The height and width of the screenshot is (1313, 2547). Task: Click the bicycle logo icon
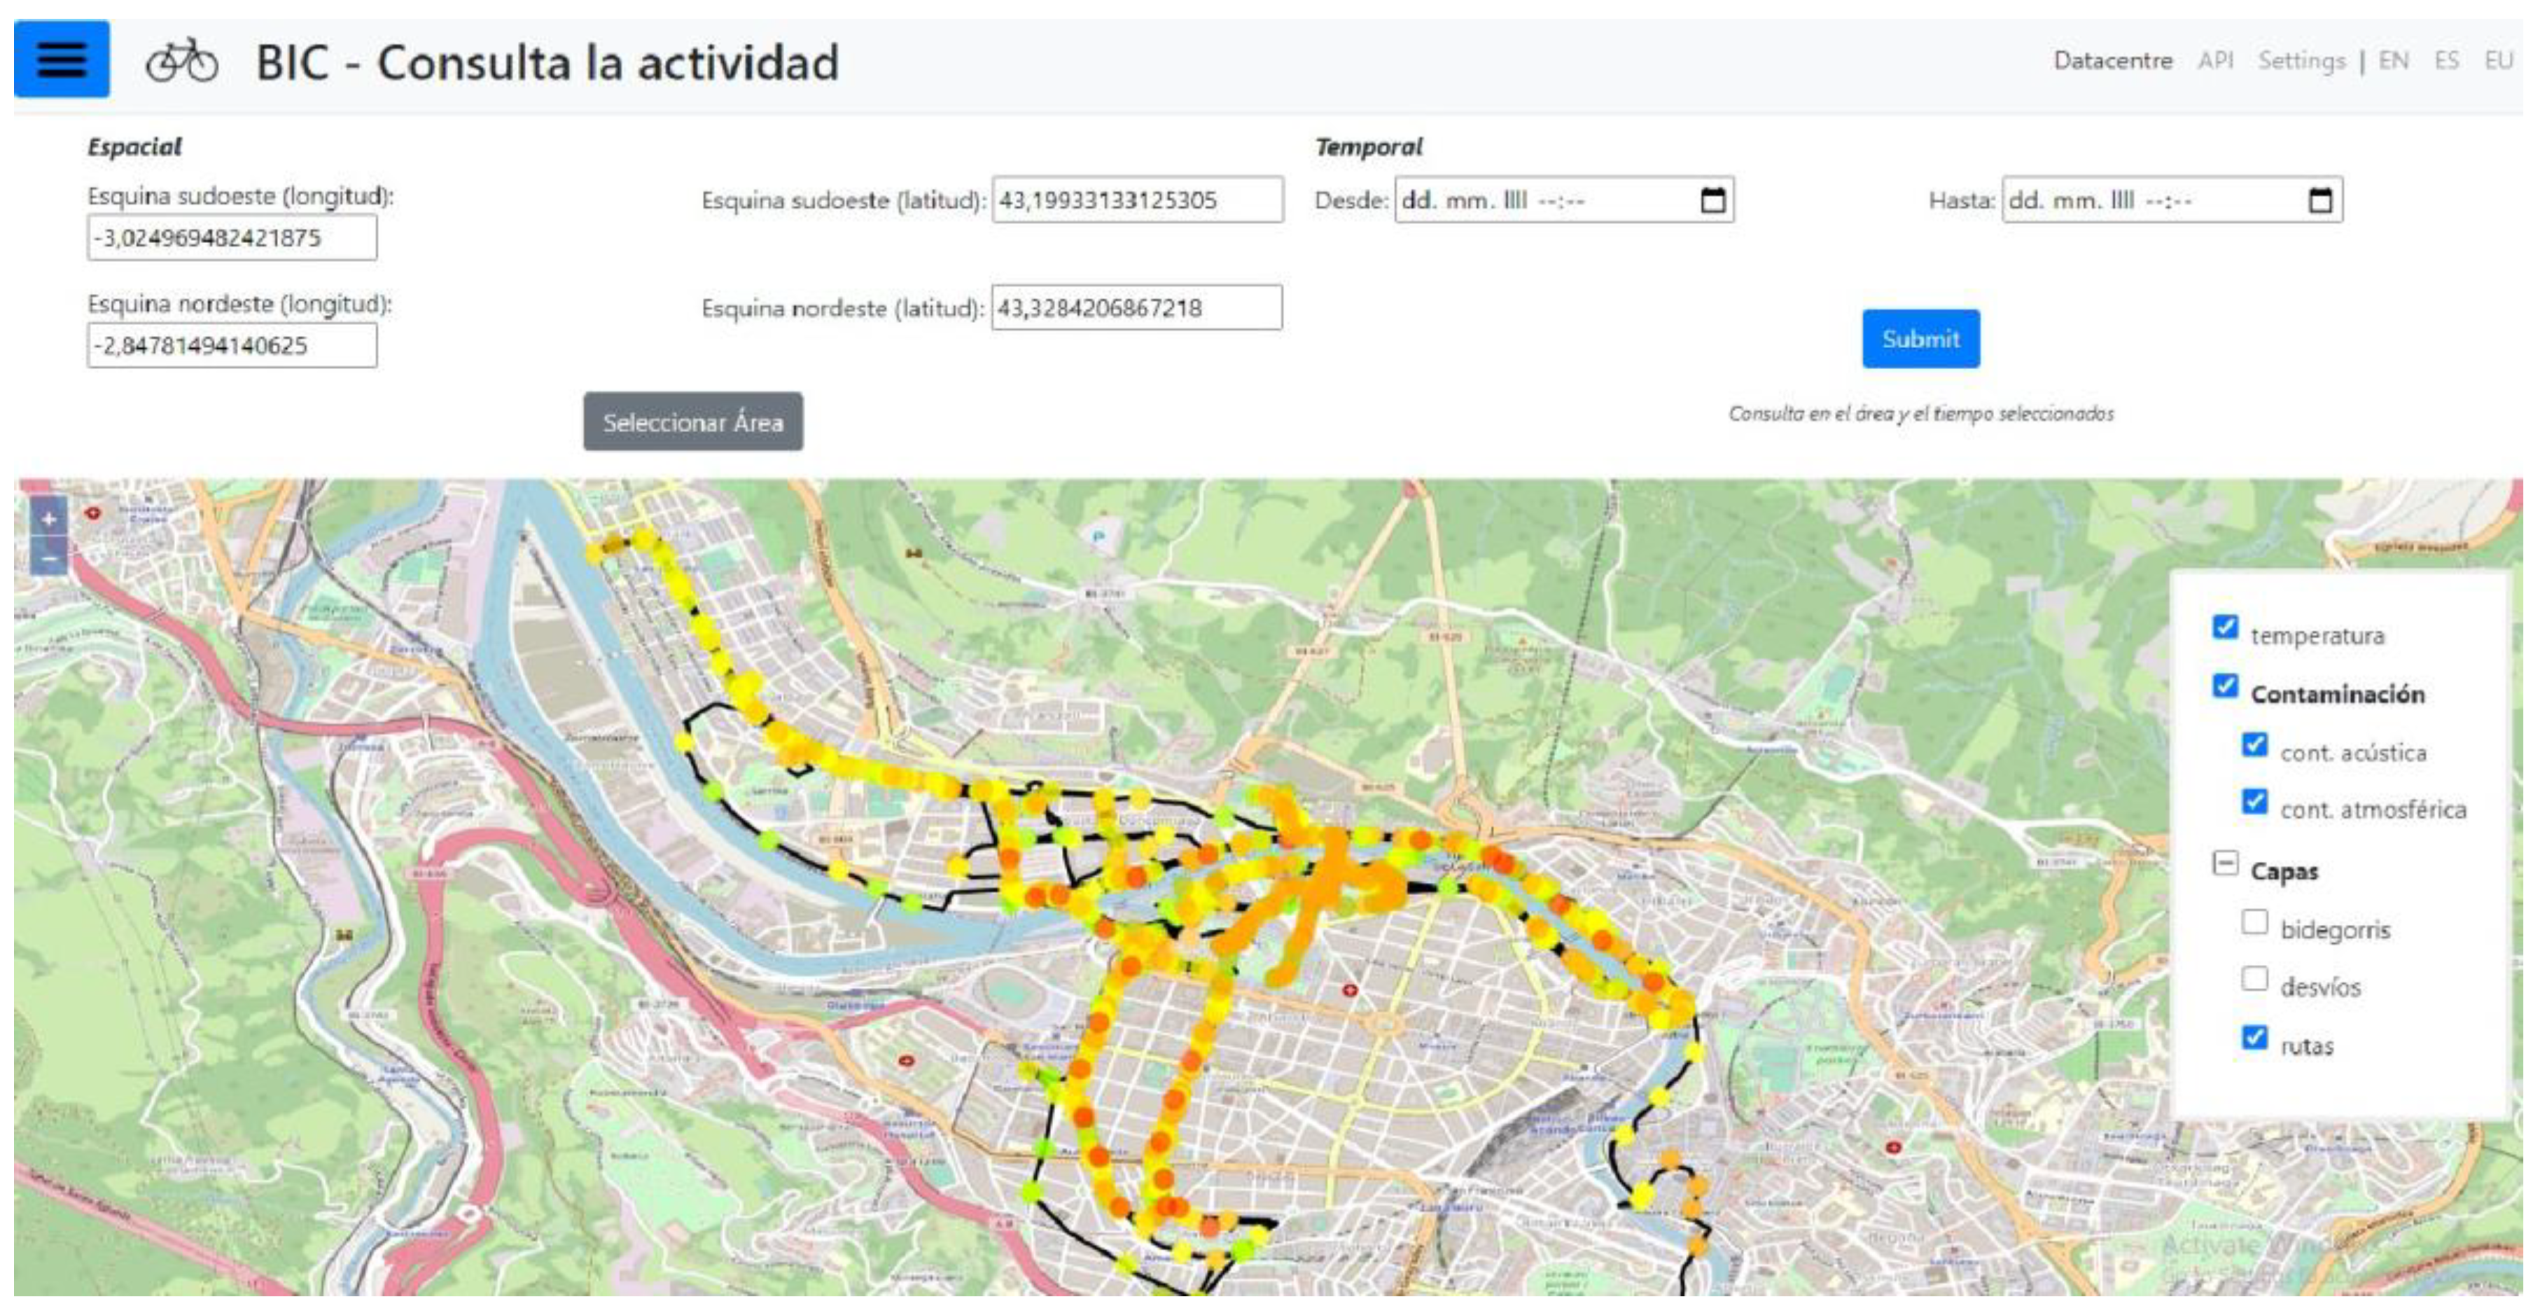(x=181, y=62)
